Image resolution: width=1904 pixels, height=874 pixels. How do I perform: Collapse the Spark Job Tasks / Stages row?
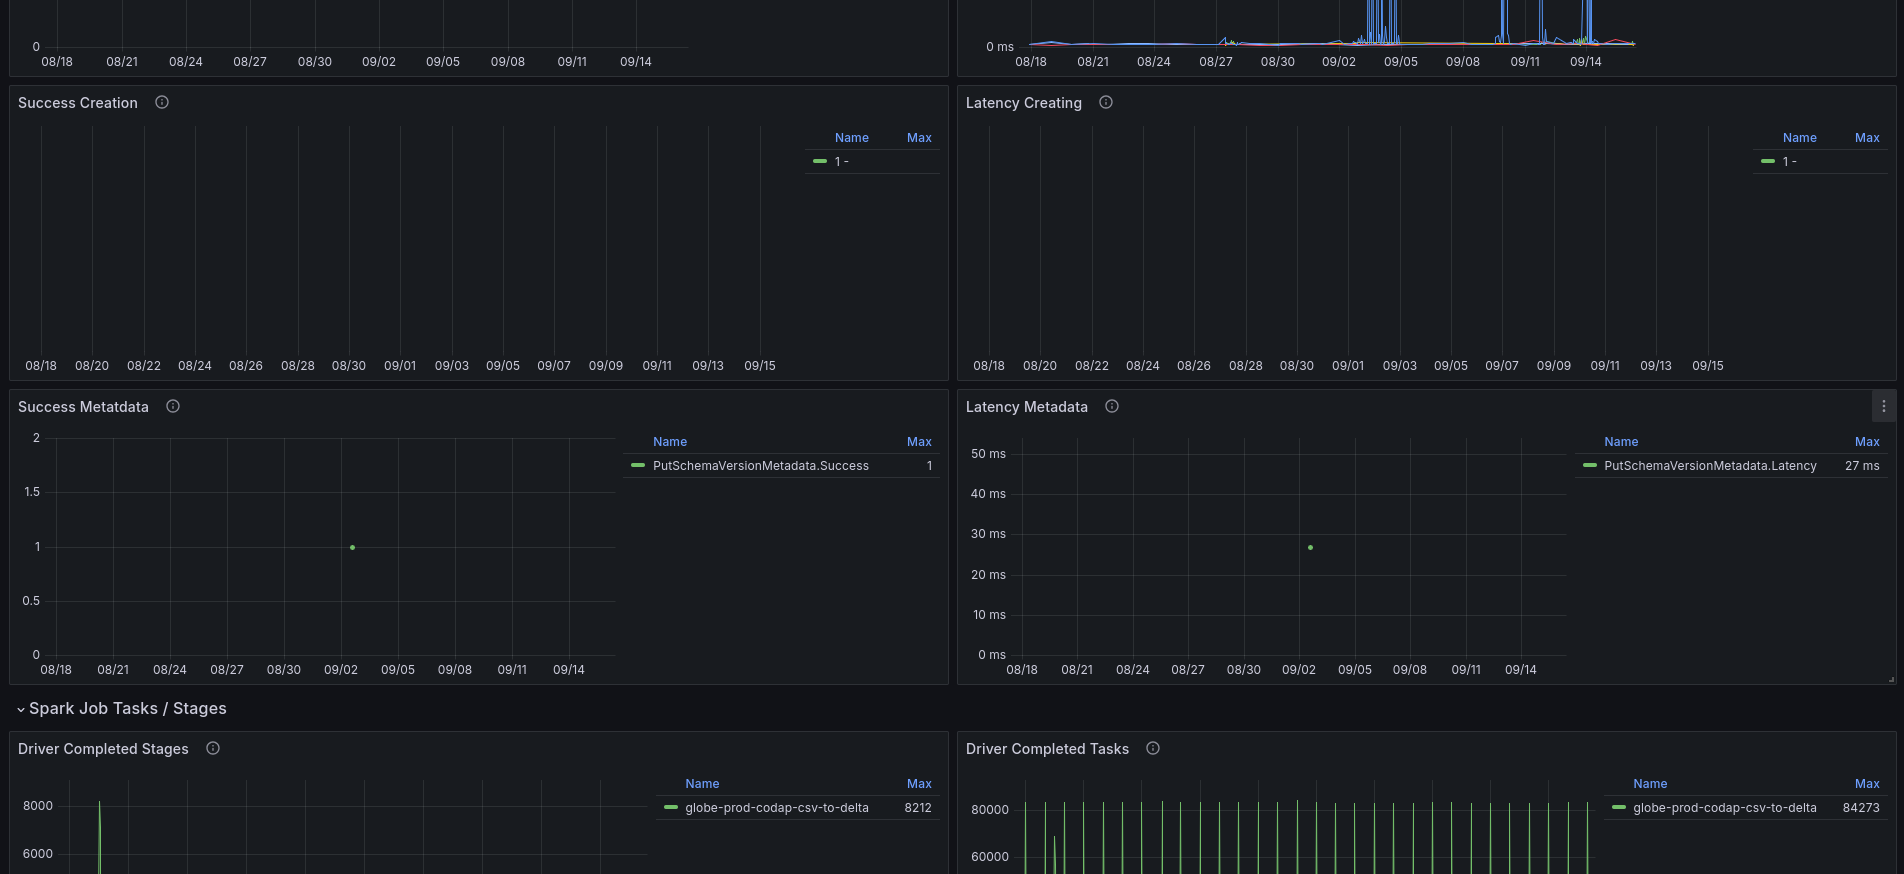click(x=122, y=708)
